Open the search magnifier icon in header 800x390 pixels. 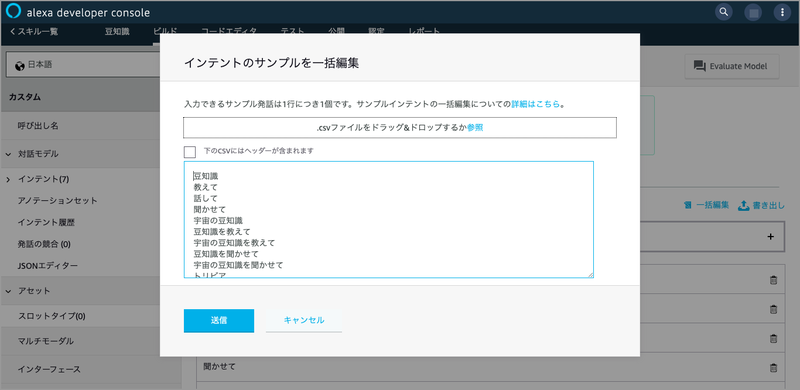point(723,12)
